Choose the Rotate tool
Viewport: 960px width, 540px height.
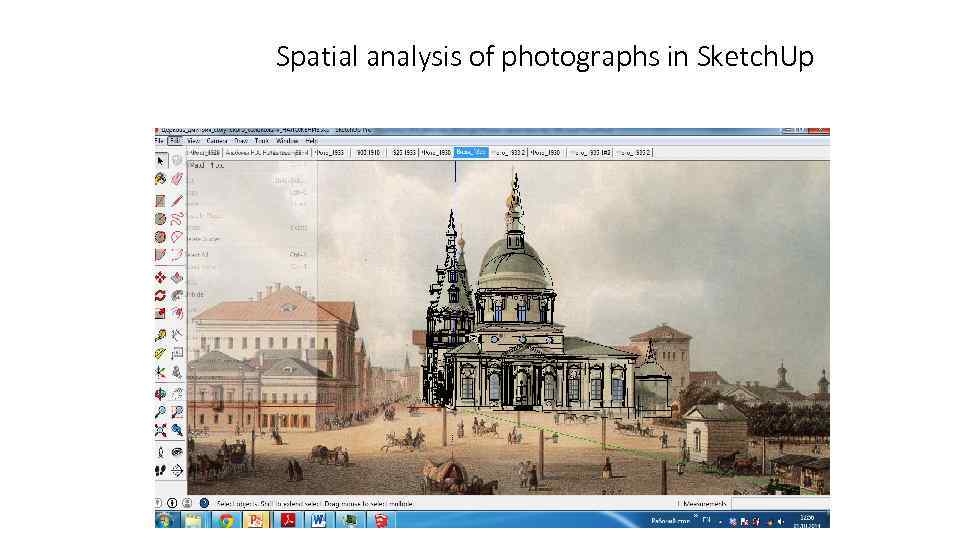160,296
